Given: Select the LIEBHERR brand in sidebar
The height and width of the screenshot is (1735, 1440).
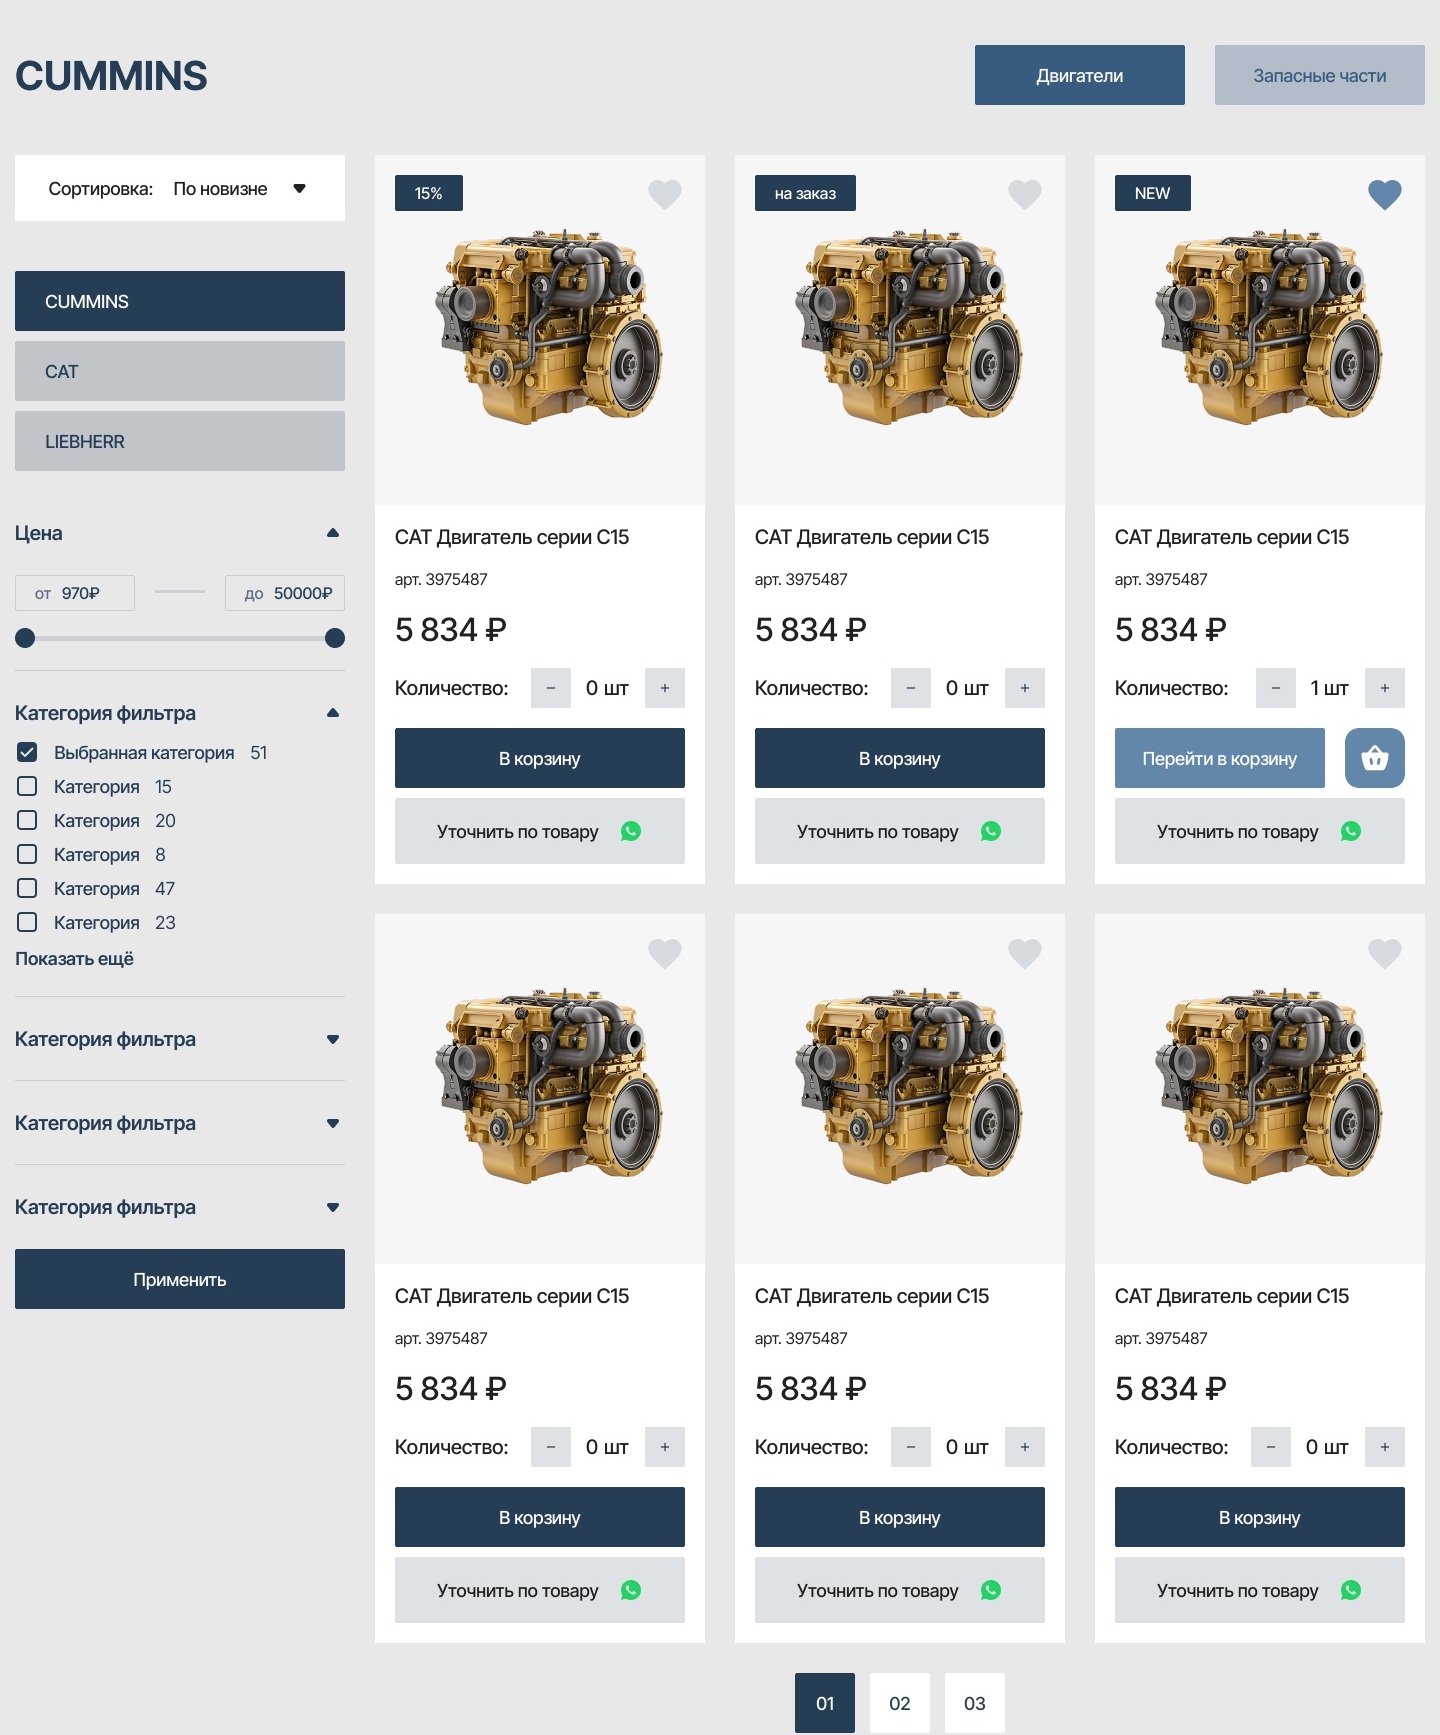Looking at the screenshot, I should click(180, 441).
